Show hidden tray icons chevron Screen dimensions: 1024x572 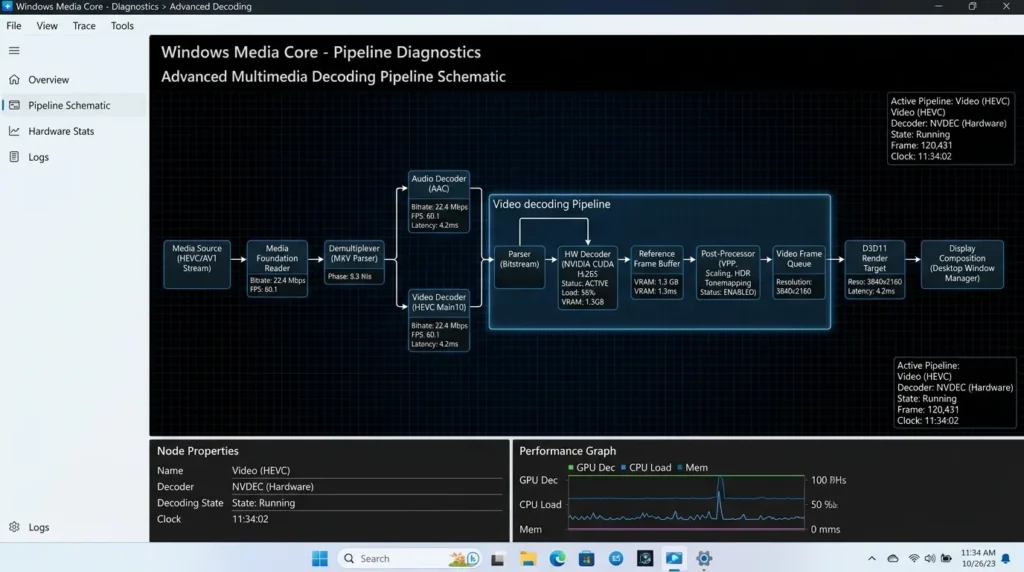pyautogui.click(x=872, y=558)
